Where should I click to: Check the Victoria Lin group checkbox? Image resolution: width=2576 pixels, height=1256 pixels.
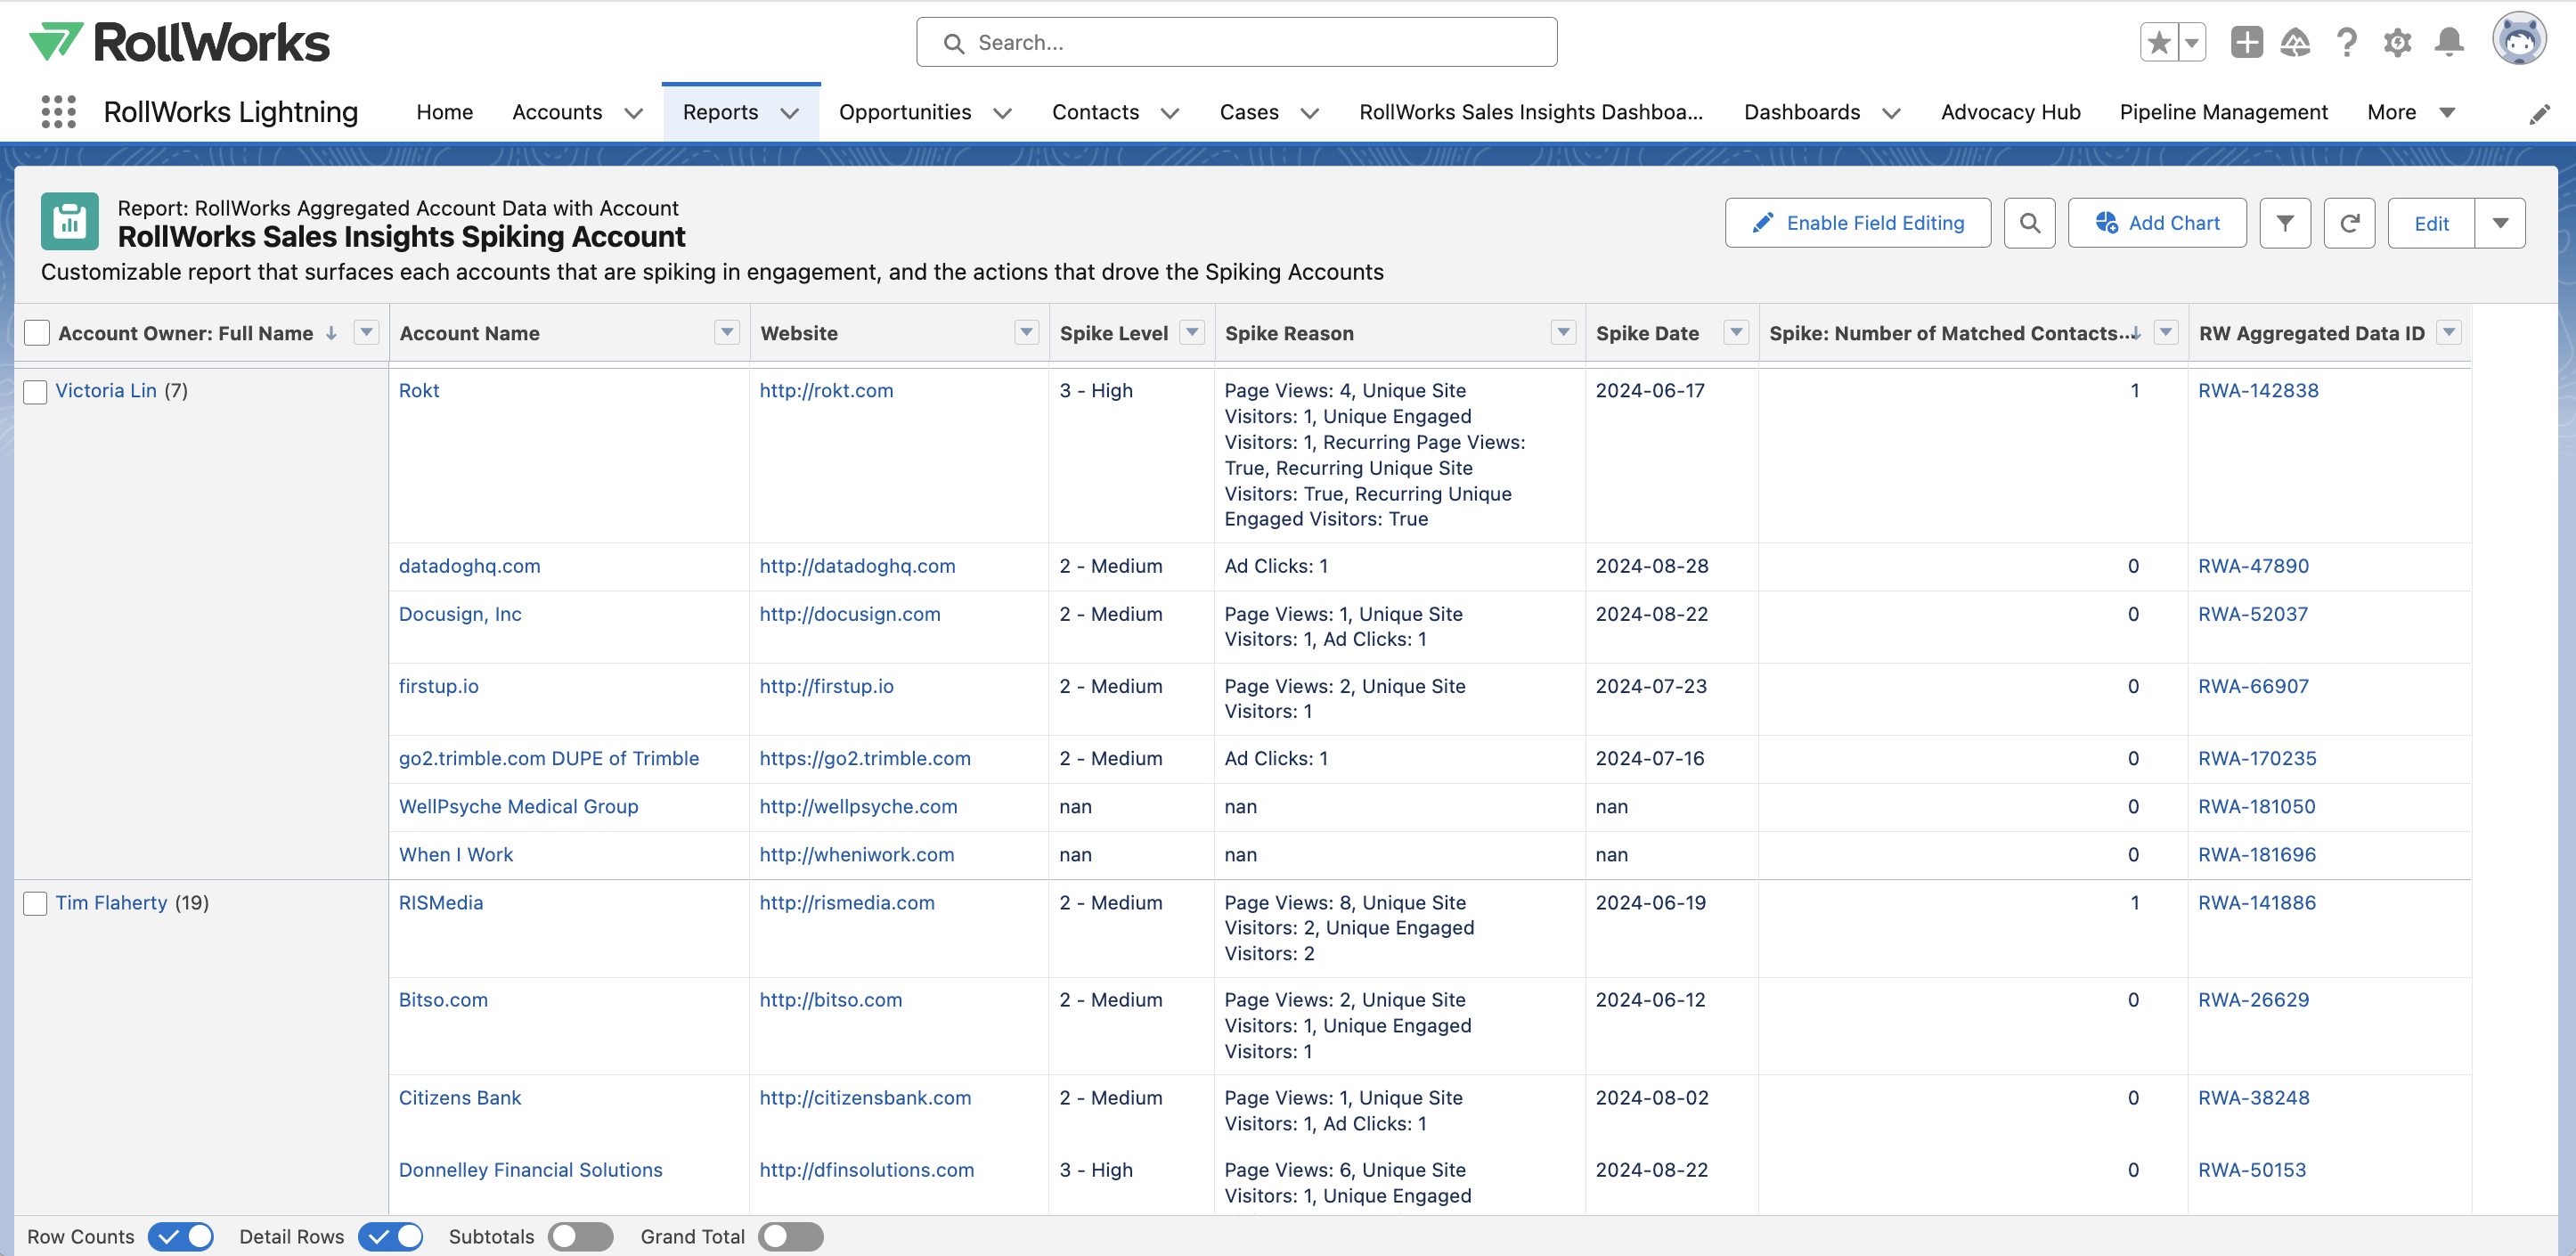click(36, 391)
